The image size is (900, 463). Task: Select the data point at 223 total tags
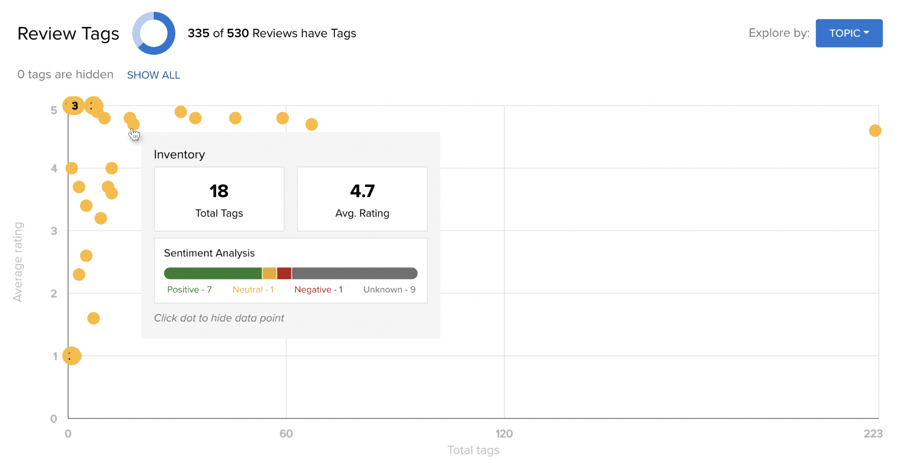click(875, 131)
